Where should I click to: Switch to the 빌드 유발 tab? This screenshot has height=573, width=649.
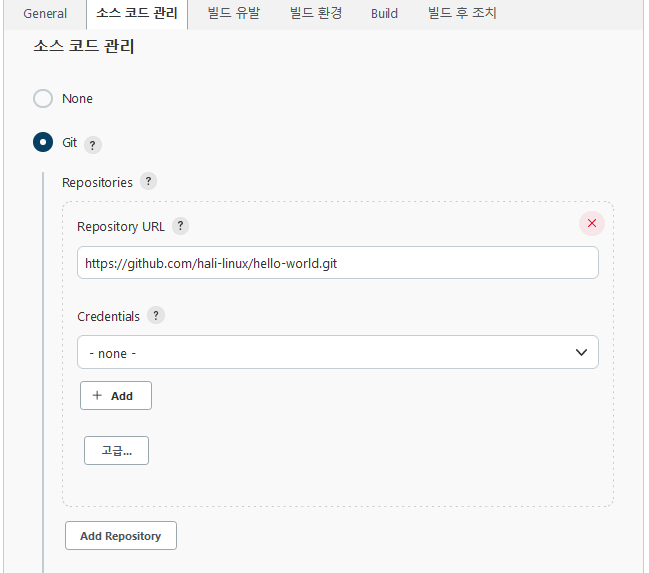(233, 14)
